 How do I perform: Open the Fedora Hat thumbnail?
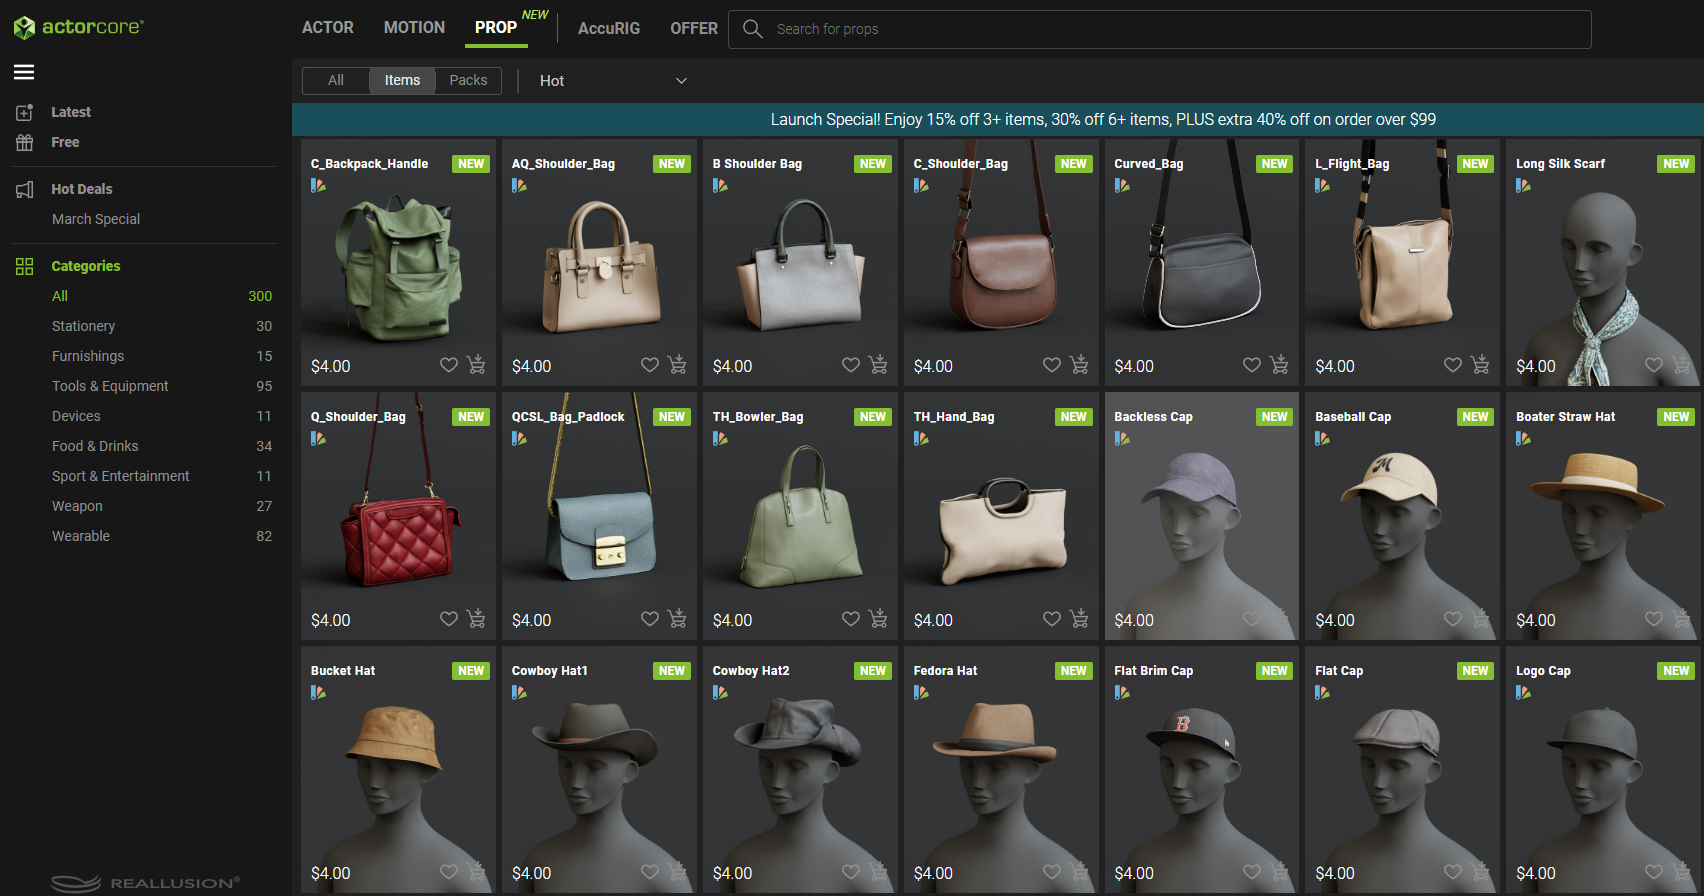pos(1001,770)
